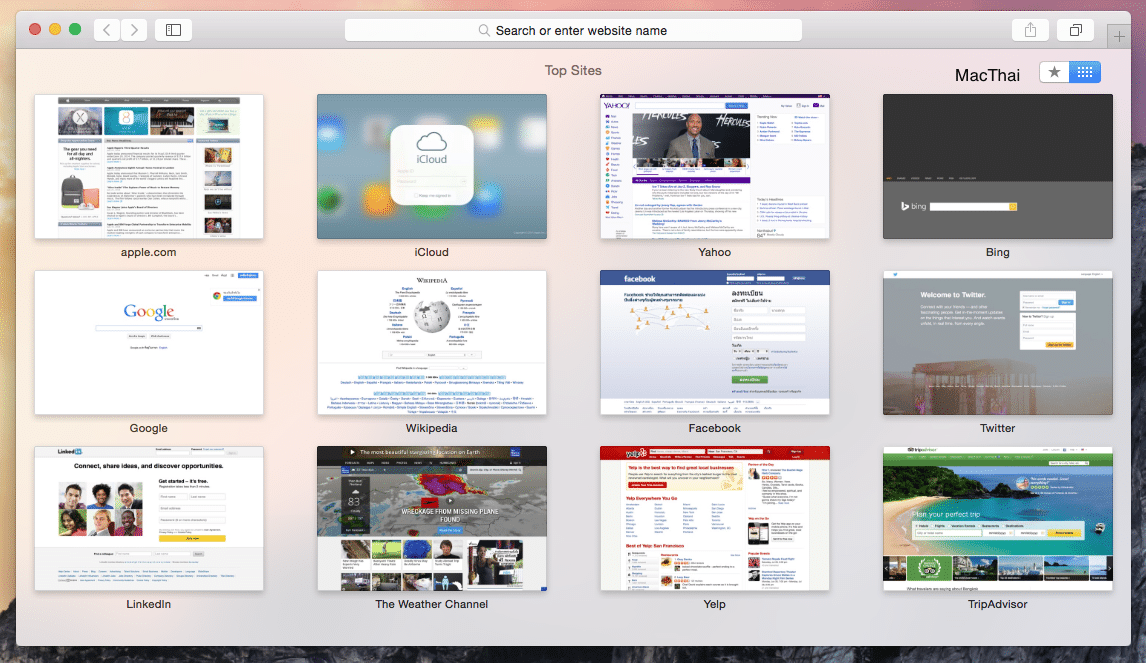Go forward with the right arrow button

134,30
